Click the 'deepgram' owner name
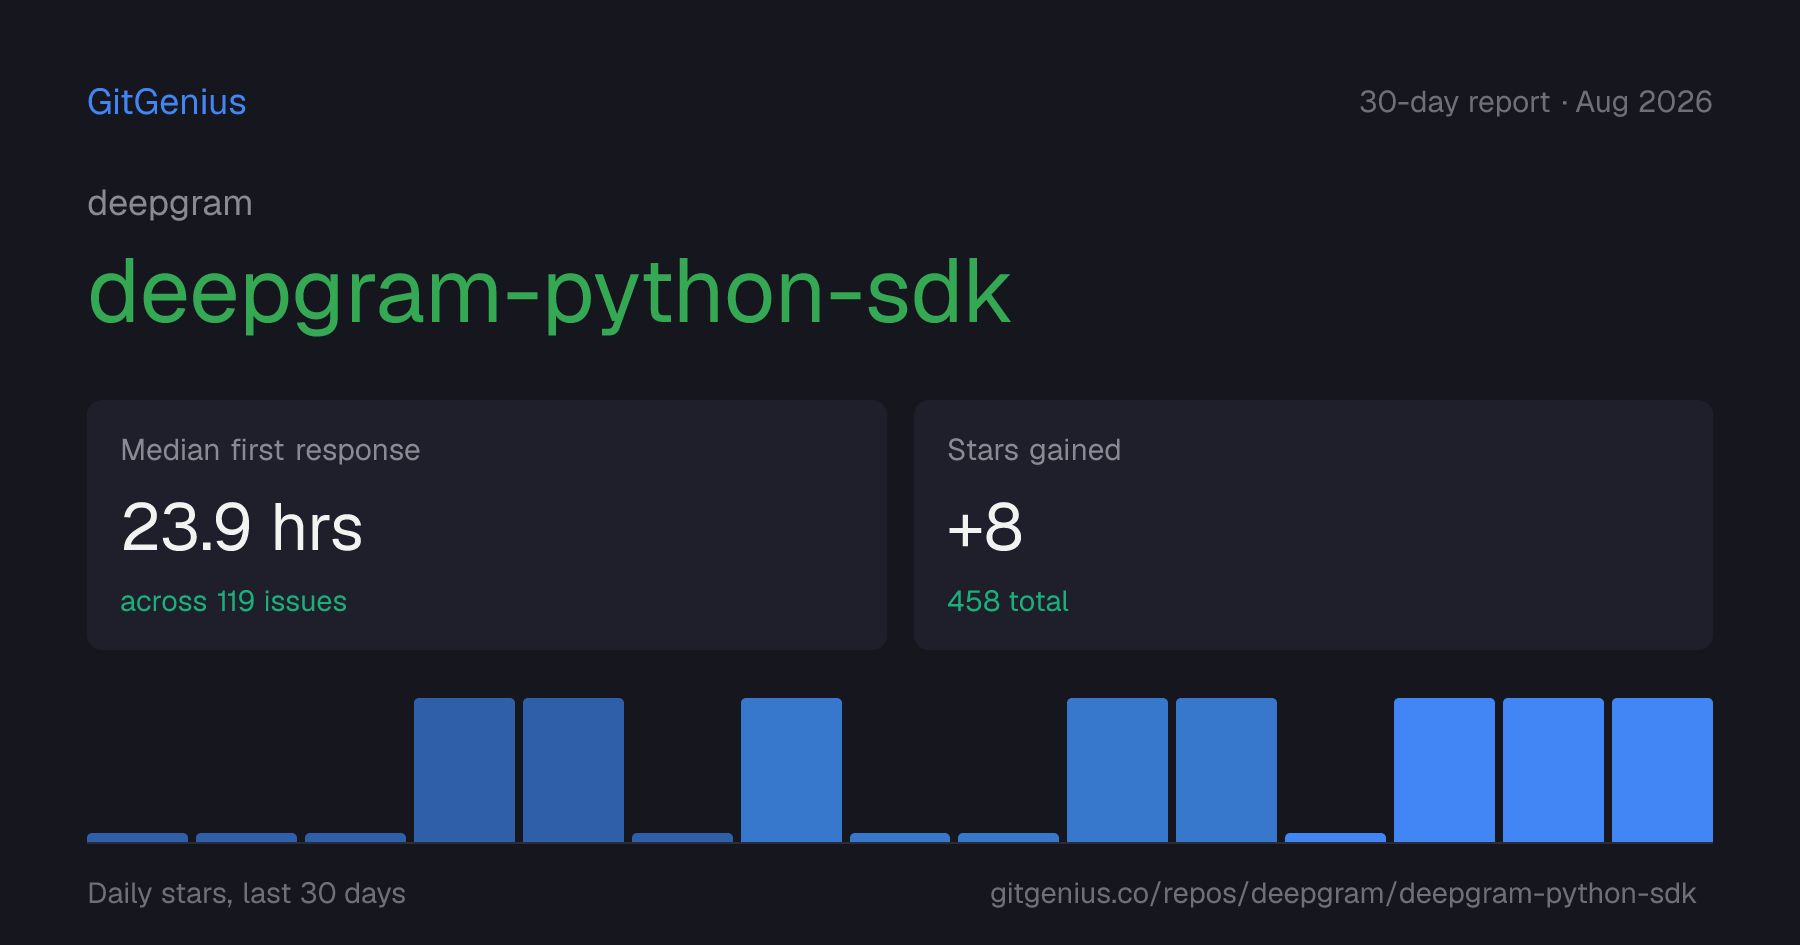 170,204
